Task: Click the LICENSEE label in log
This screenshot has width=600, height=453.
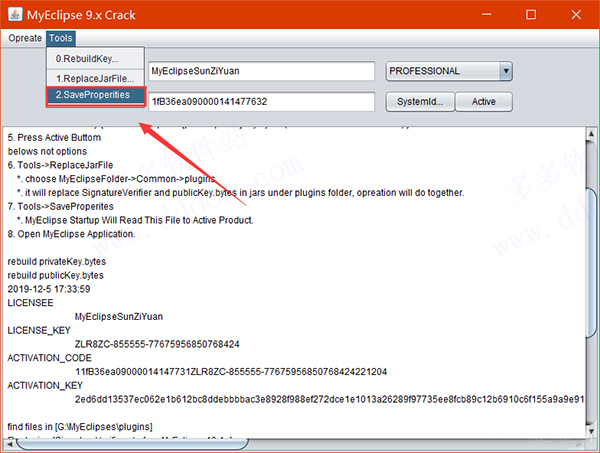Action: click(x=30, y=303)
